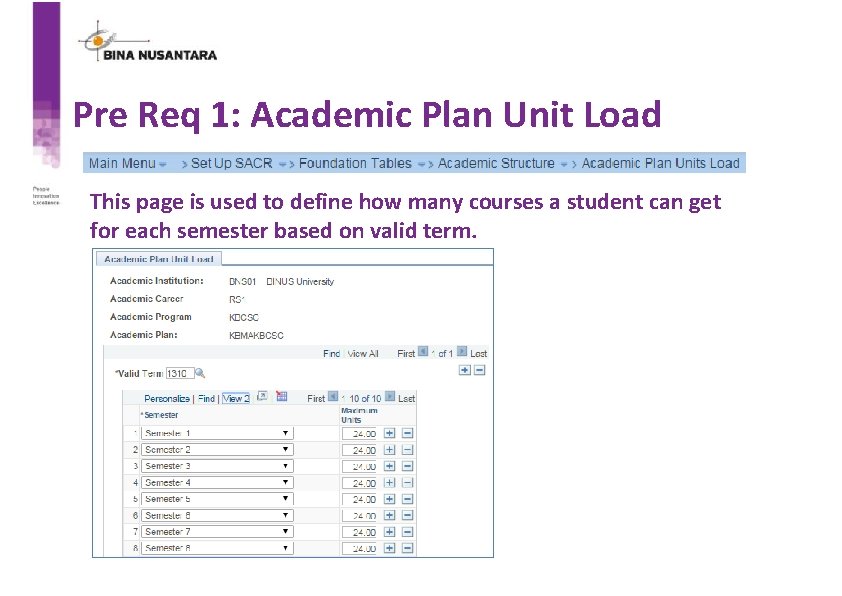Open the Set Up SACR breadcrumb menu
Image resolution: width=842 pixels, height=596 pixels.
pyautogui.click(x=231, y=163)
